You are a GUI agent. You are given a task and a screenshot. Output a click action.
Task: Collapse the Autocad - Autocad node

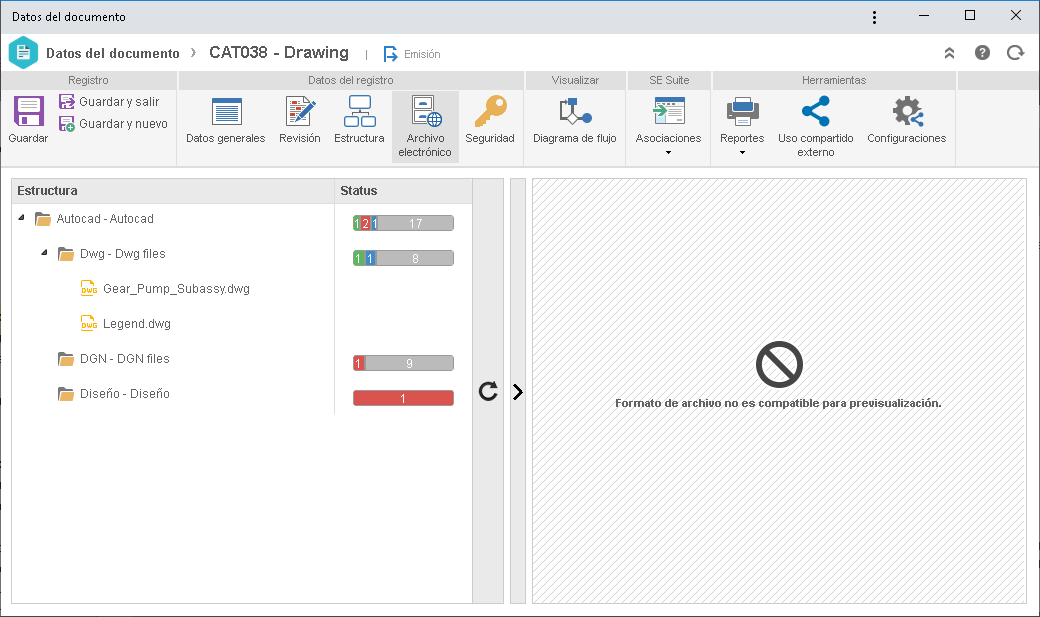[x=22, y=218]
